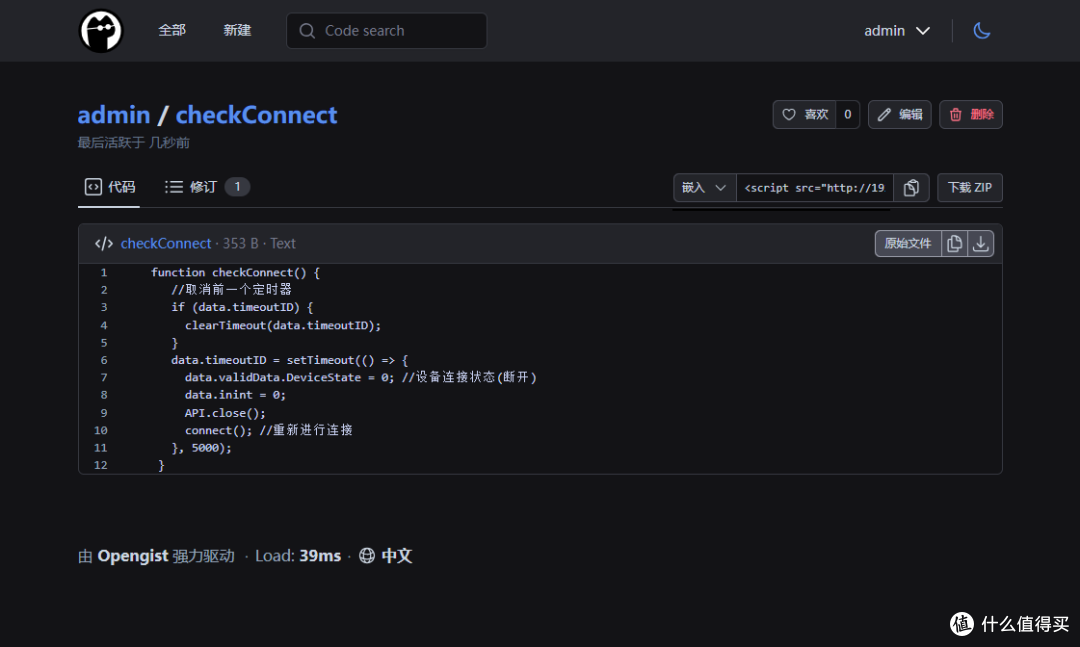Click the code file icon beside checkConnect
The height and width of the screenshot is (647, 1080).
[104, 243]
